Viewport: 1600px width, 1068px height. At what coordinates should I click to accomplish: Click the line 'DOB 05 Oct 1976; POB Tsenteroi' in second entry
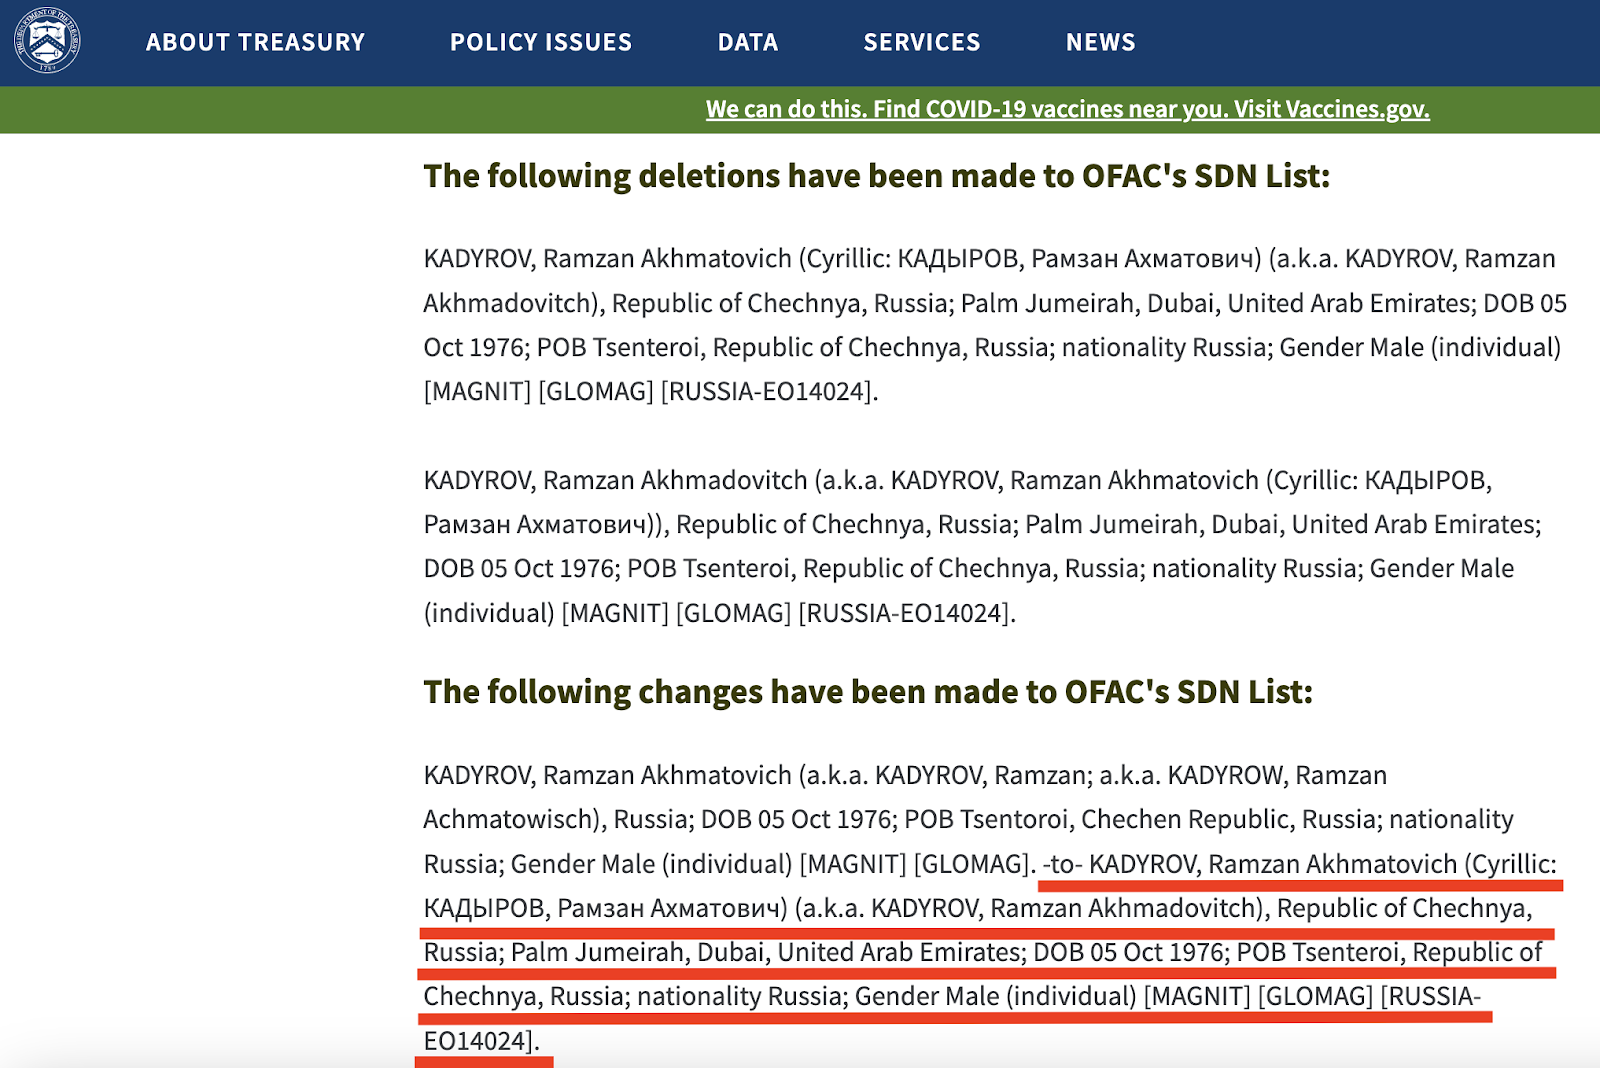969,568
